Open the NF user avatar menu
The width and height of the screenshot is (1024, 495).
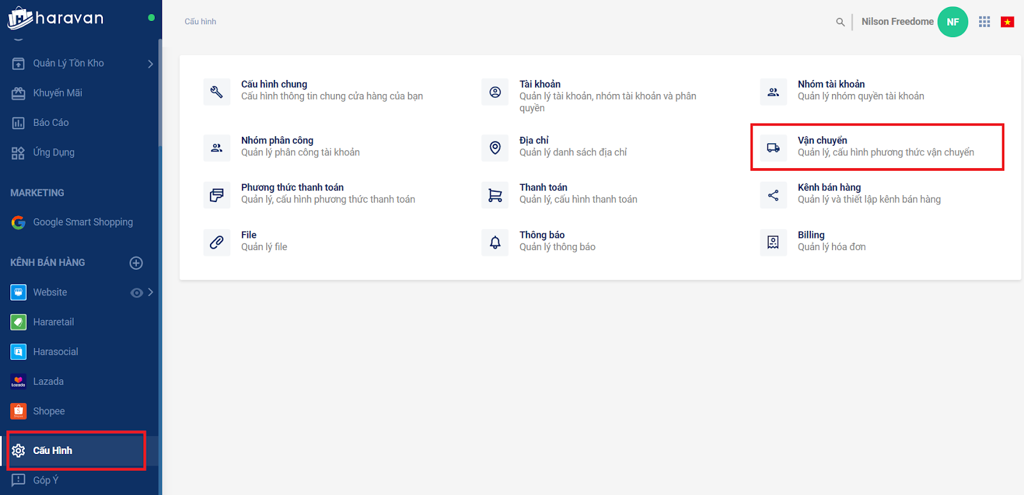(x=952, y=22)
